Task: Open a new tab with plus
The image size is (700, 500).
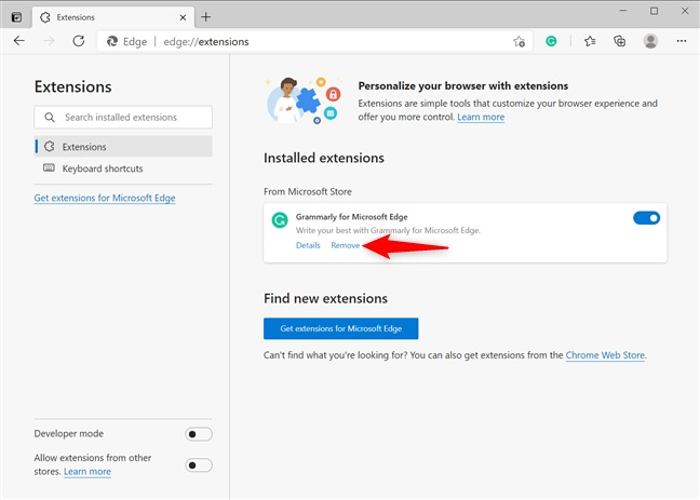Action: pos(206,17)
